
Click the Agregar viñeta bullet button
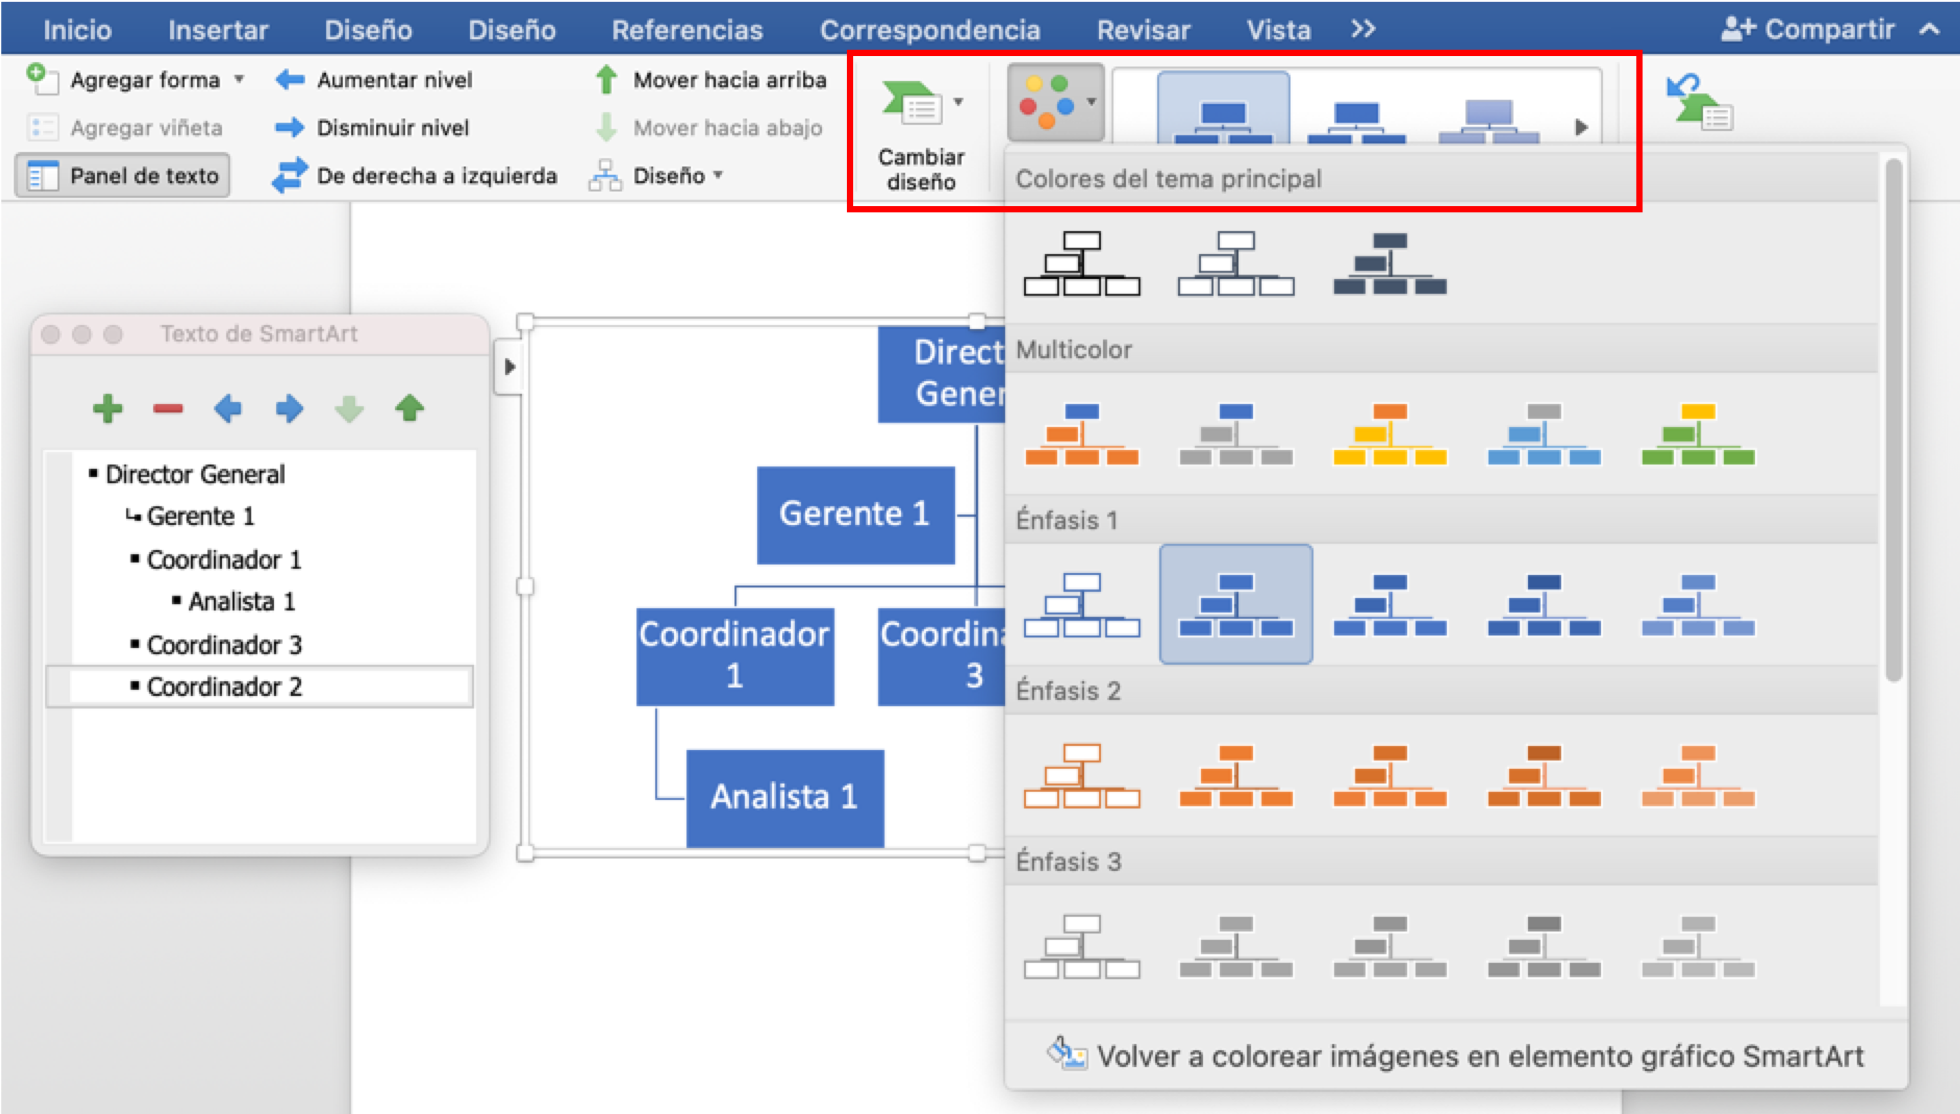tap(126, 127)
